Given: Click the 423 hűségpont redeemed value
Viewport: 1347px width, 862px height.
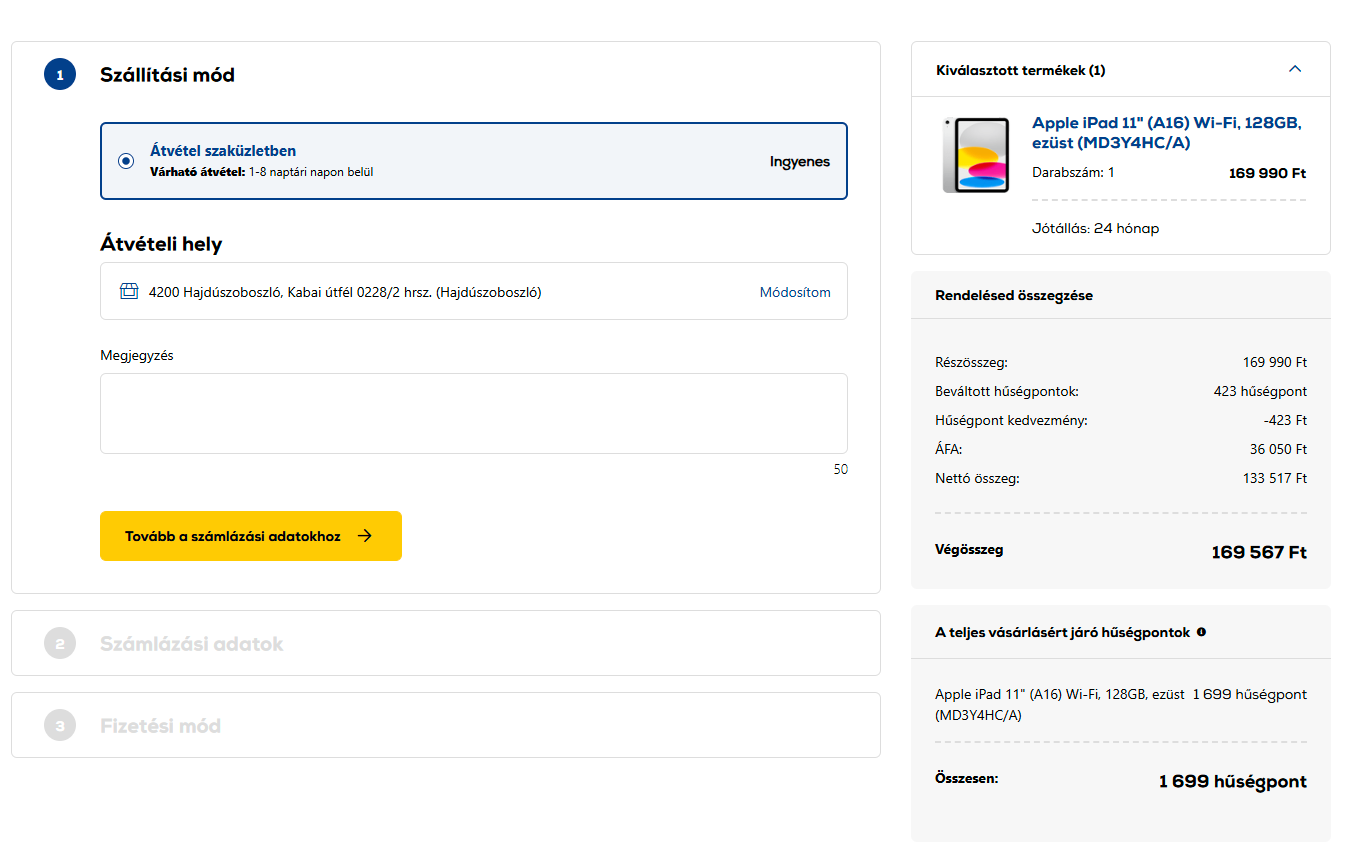Looking at the screenshot, I should 1260,391.
